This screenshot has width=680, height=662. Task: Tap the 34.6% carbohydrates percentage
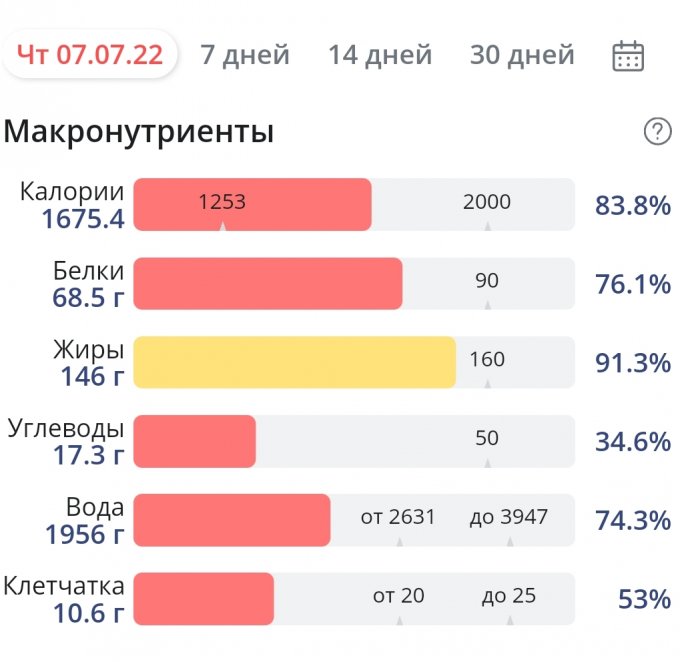632,441
